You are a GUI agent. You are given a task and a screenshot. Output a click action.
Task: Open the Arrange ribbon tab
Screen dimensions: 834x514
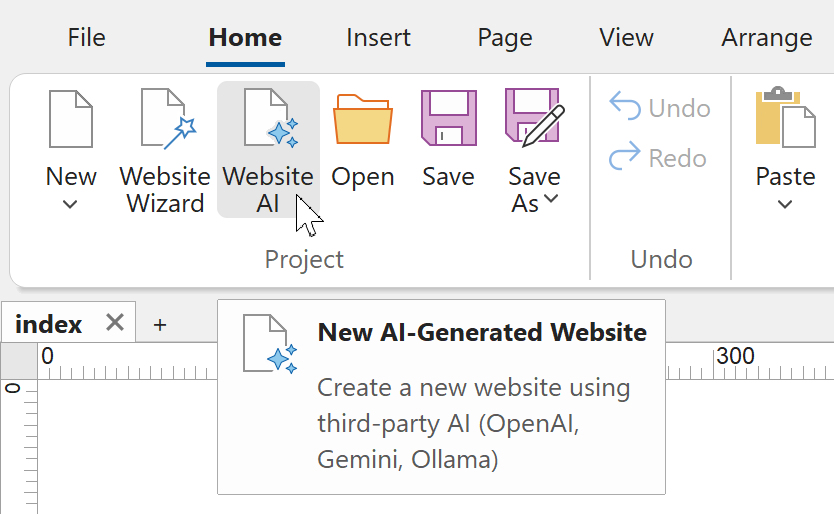pyautogui.click(x=766, y=38)
